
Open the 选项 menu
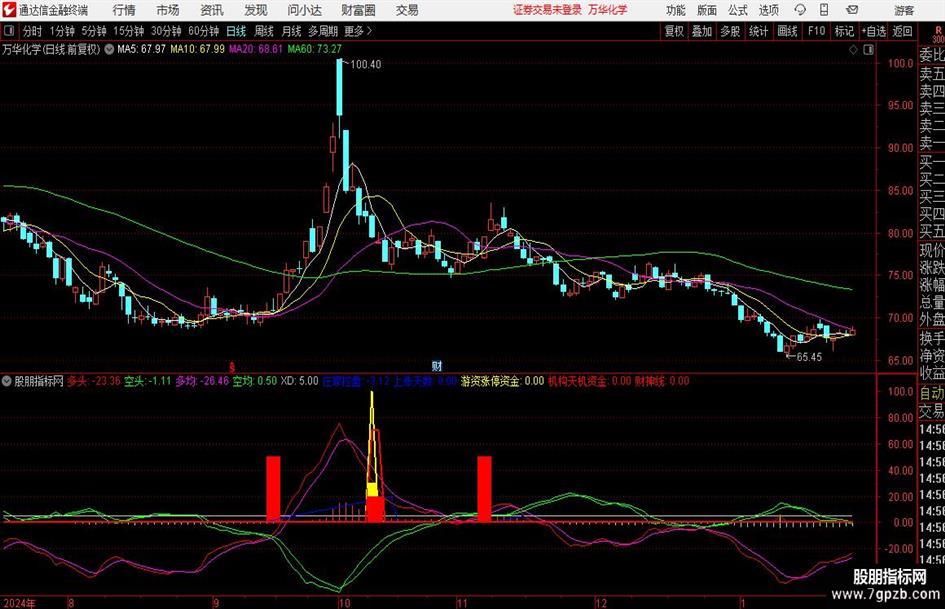[x=768, y=10]
